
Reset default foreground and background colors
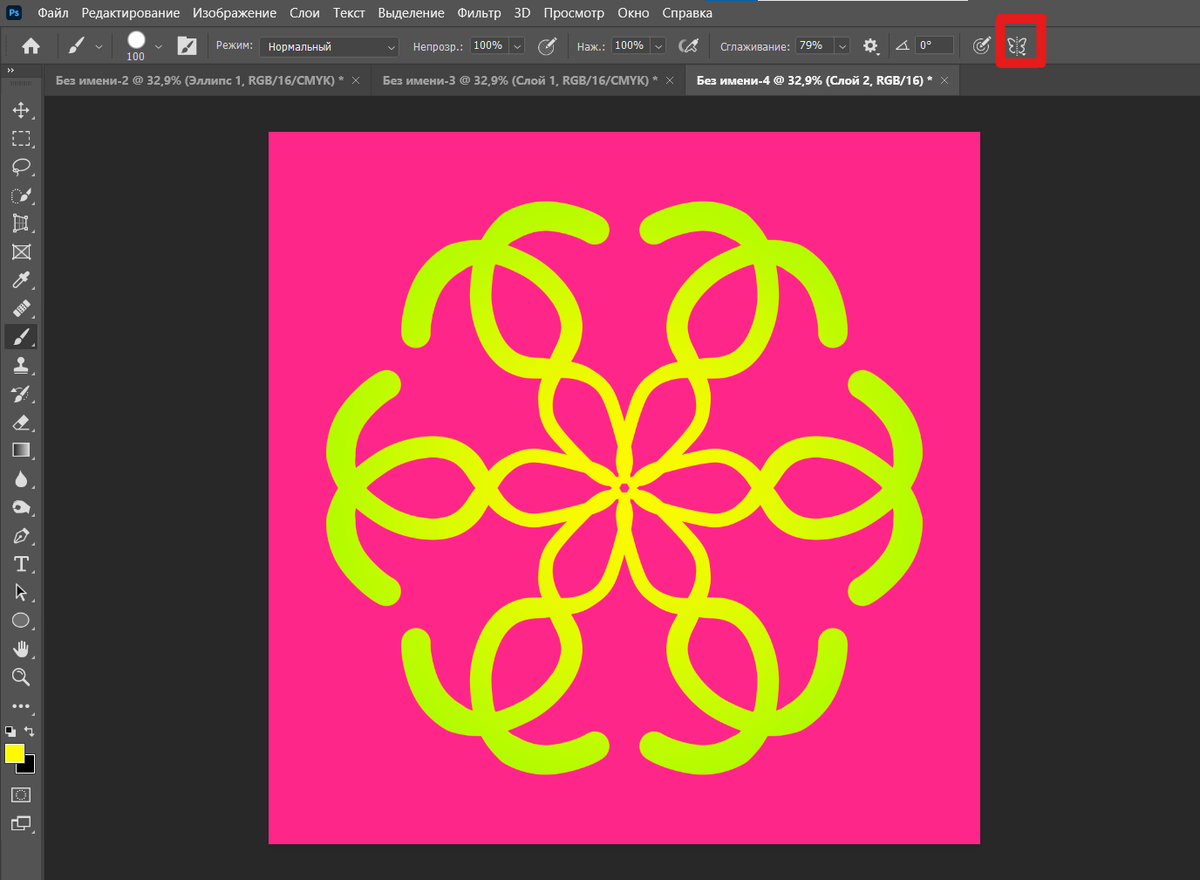point(10,732)
